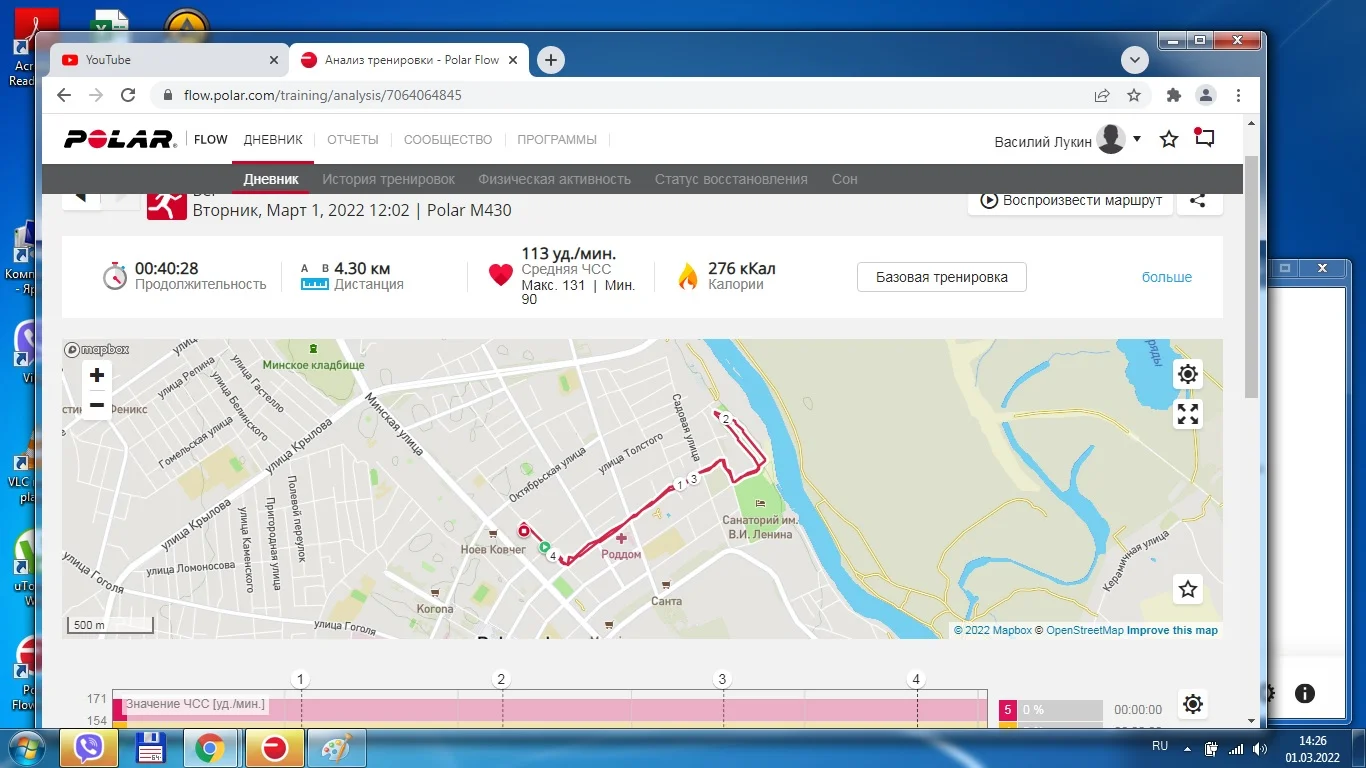Click the route end marker on the map
This screenshot has width=1366, height=768.
(x=522, y=531)
